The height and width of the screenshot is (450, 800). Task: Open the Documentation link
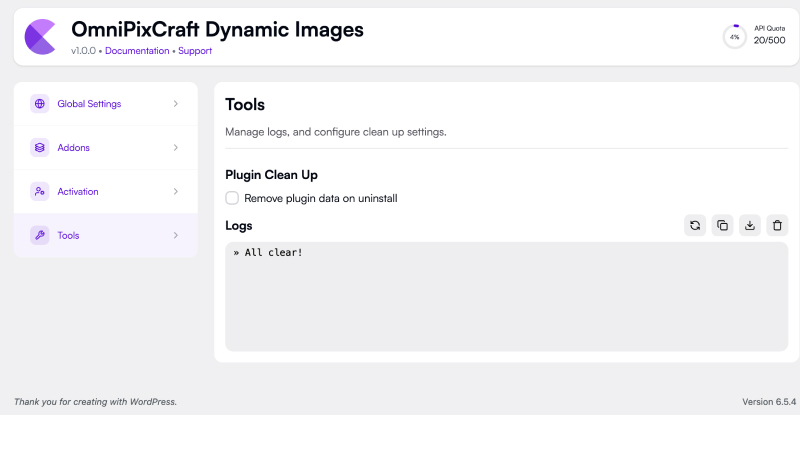coord(137,51)
